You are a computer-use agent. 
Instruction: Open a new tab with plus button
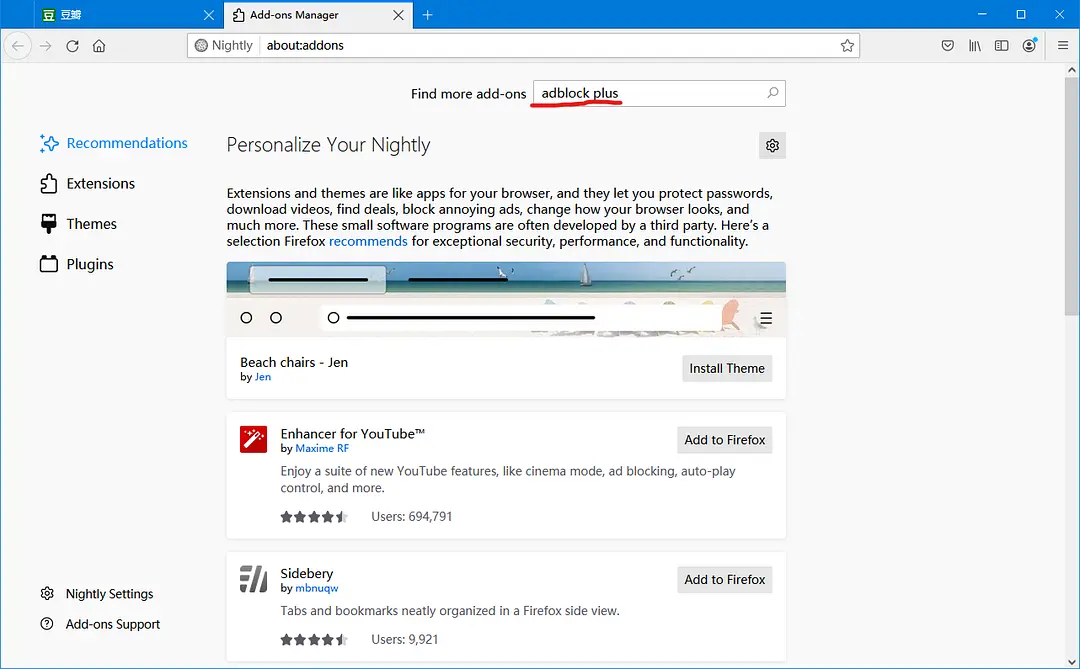coord(428,15)
